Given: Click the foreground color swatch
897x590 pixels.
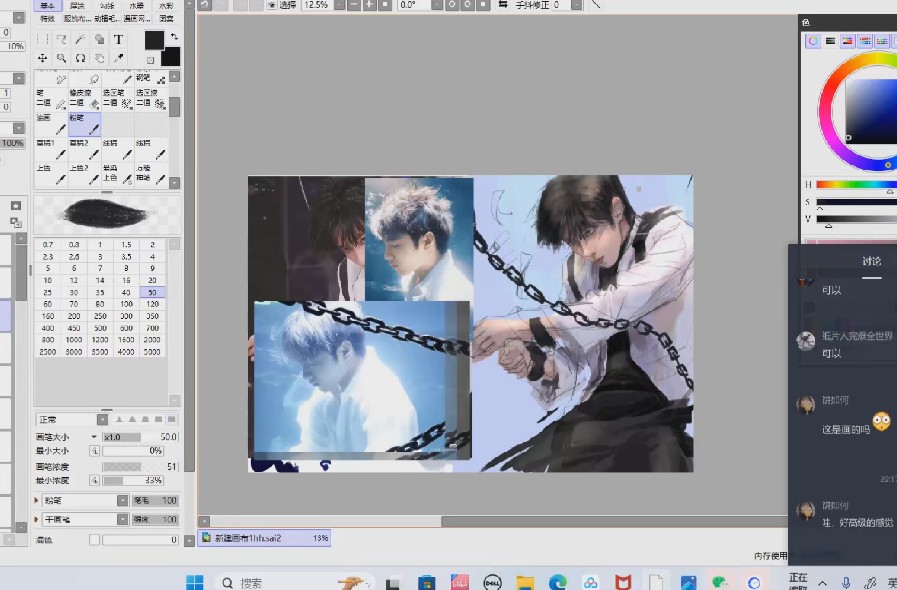Looking at the screenshot, I should (153, 40).
